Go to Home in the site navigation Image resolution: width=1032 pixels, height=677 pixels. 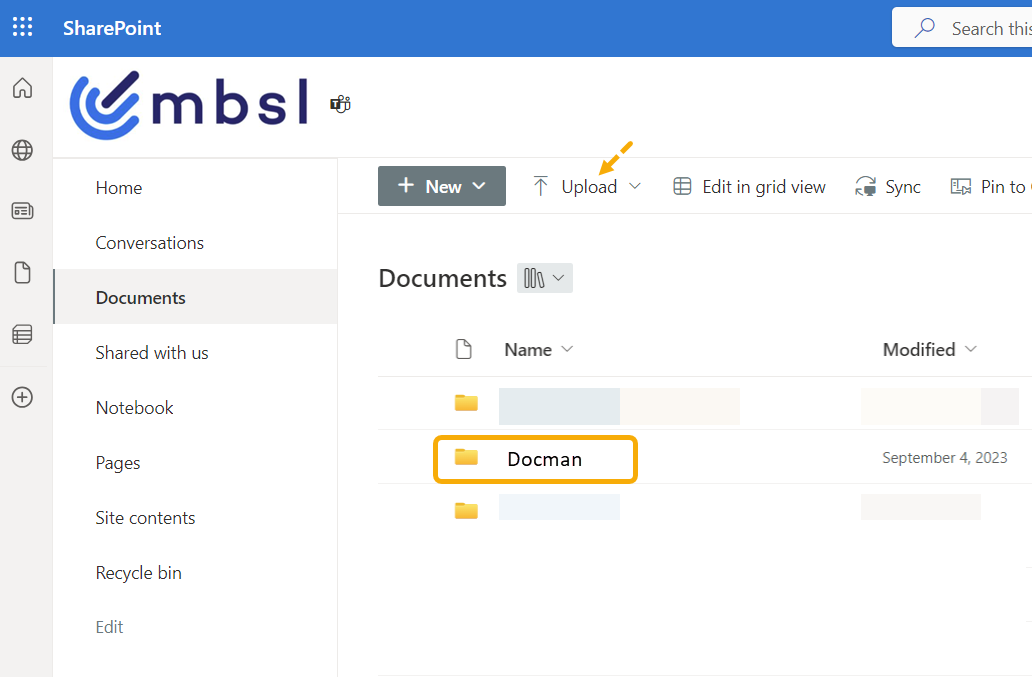pyautogui.click(x=118, y=188)
